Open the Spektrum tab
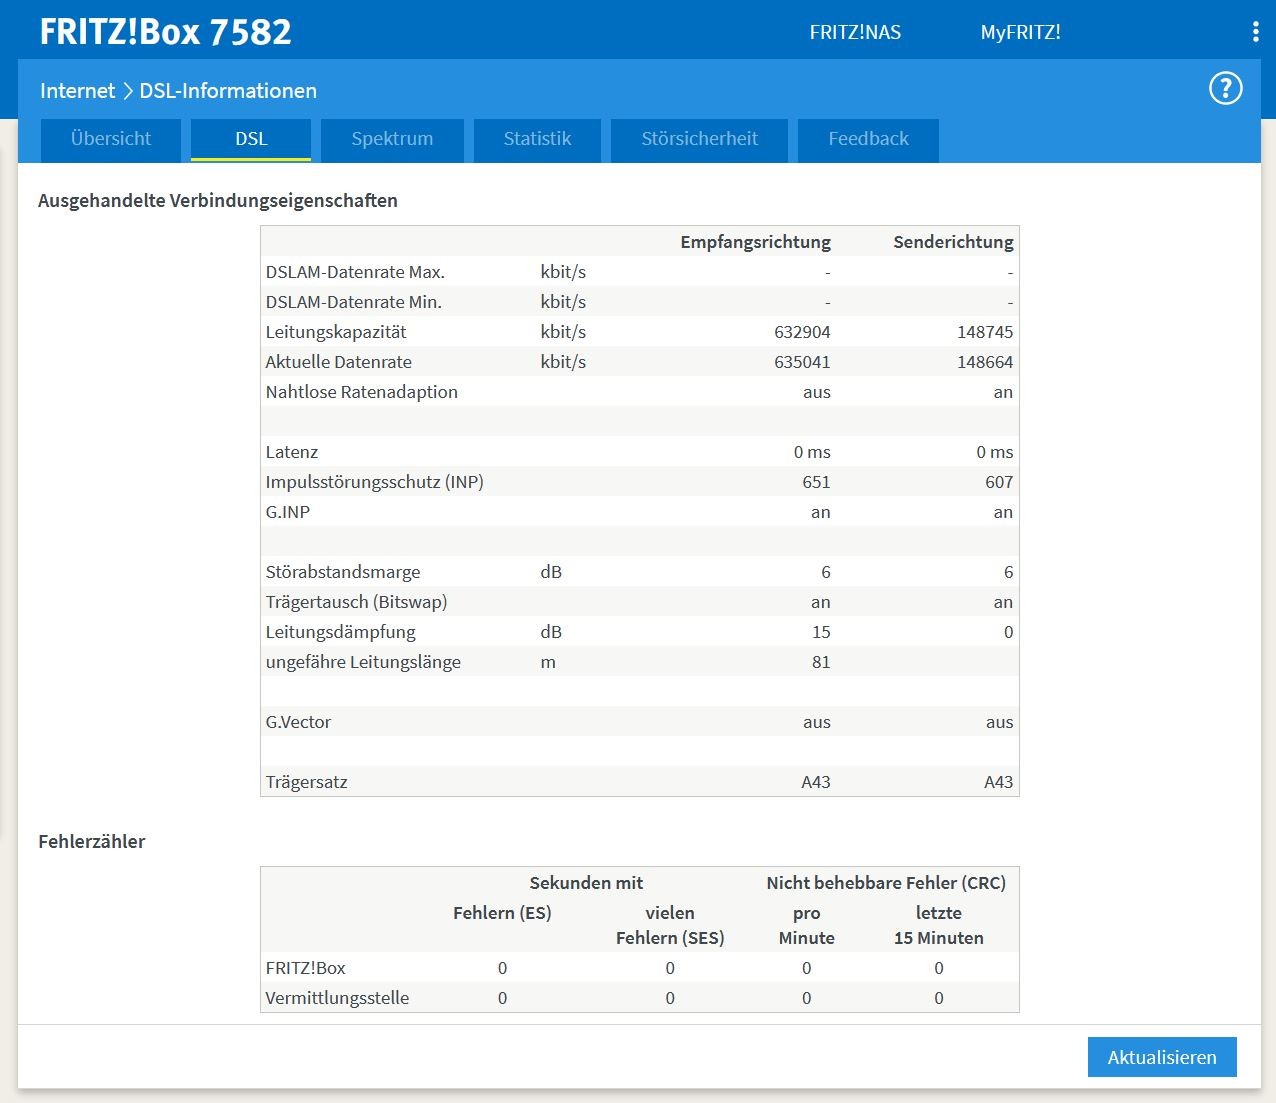Image resolution: width=1276 pixels, height=1103 pixels. (x=392, y=139)
